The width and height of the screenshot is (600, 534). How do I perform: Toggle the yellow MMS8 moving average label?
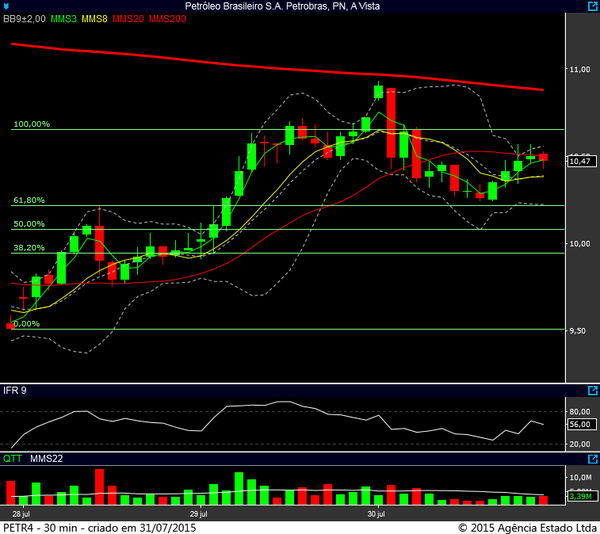coord(95,19)
